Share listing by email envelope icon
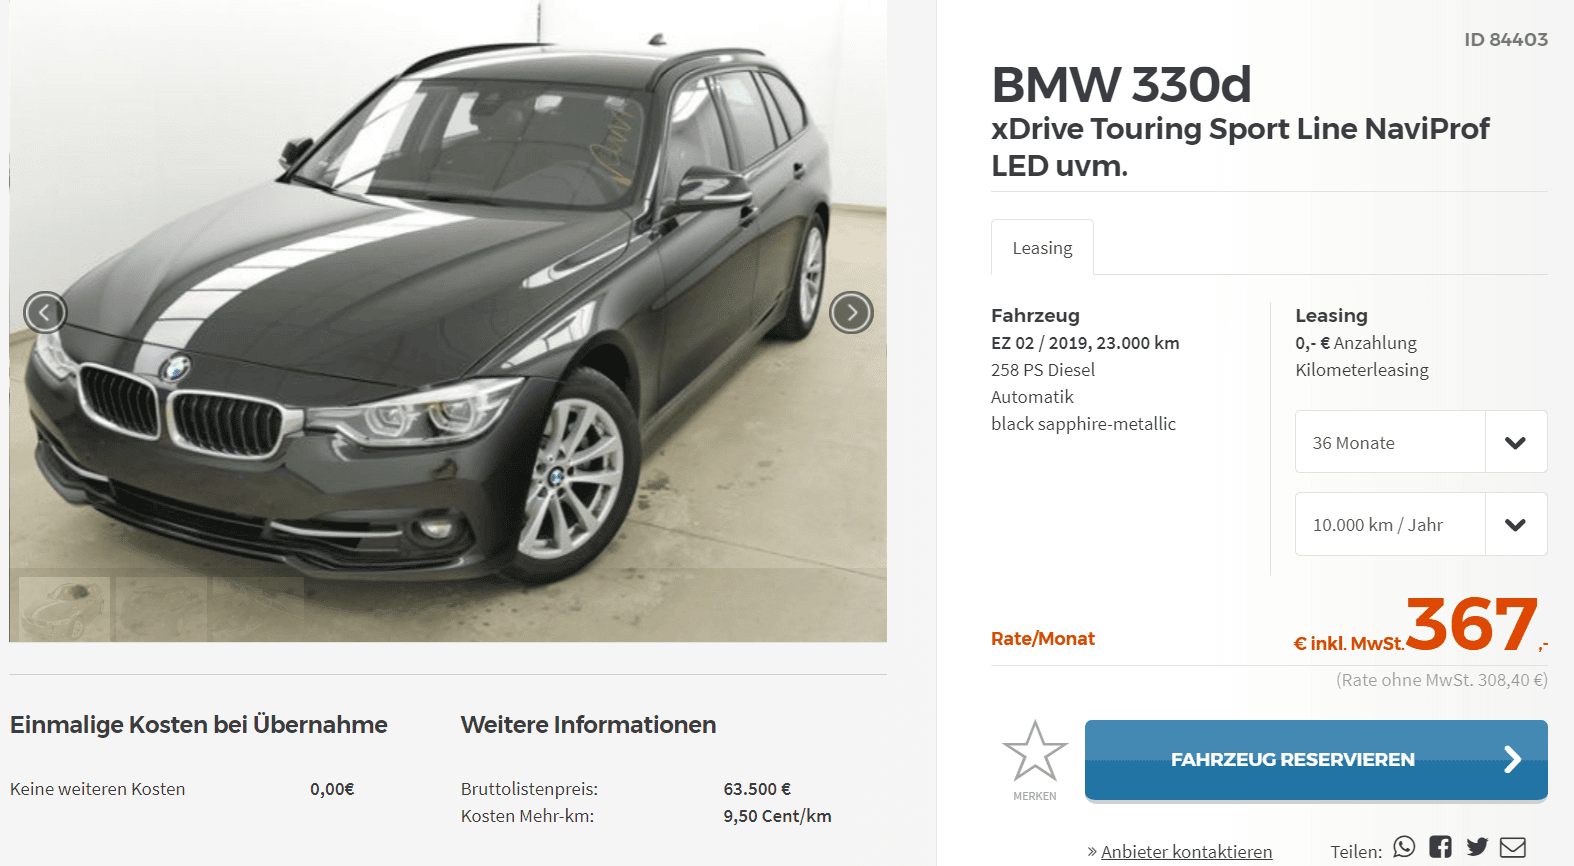Image resolution: width=1574 pixels, height=866 pixels. coord(1513,847)
